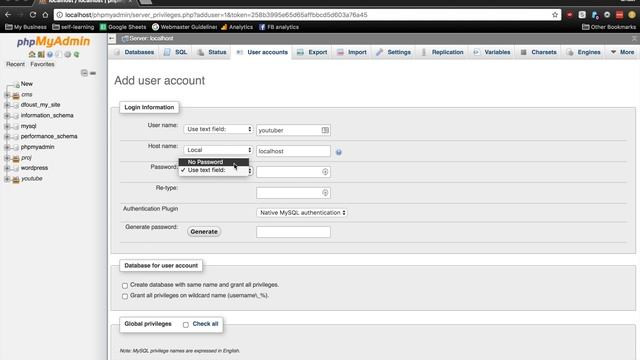
Task: Reload the page with browser refresh
Action: (33, 15)
